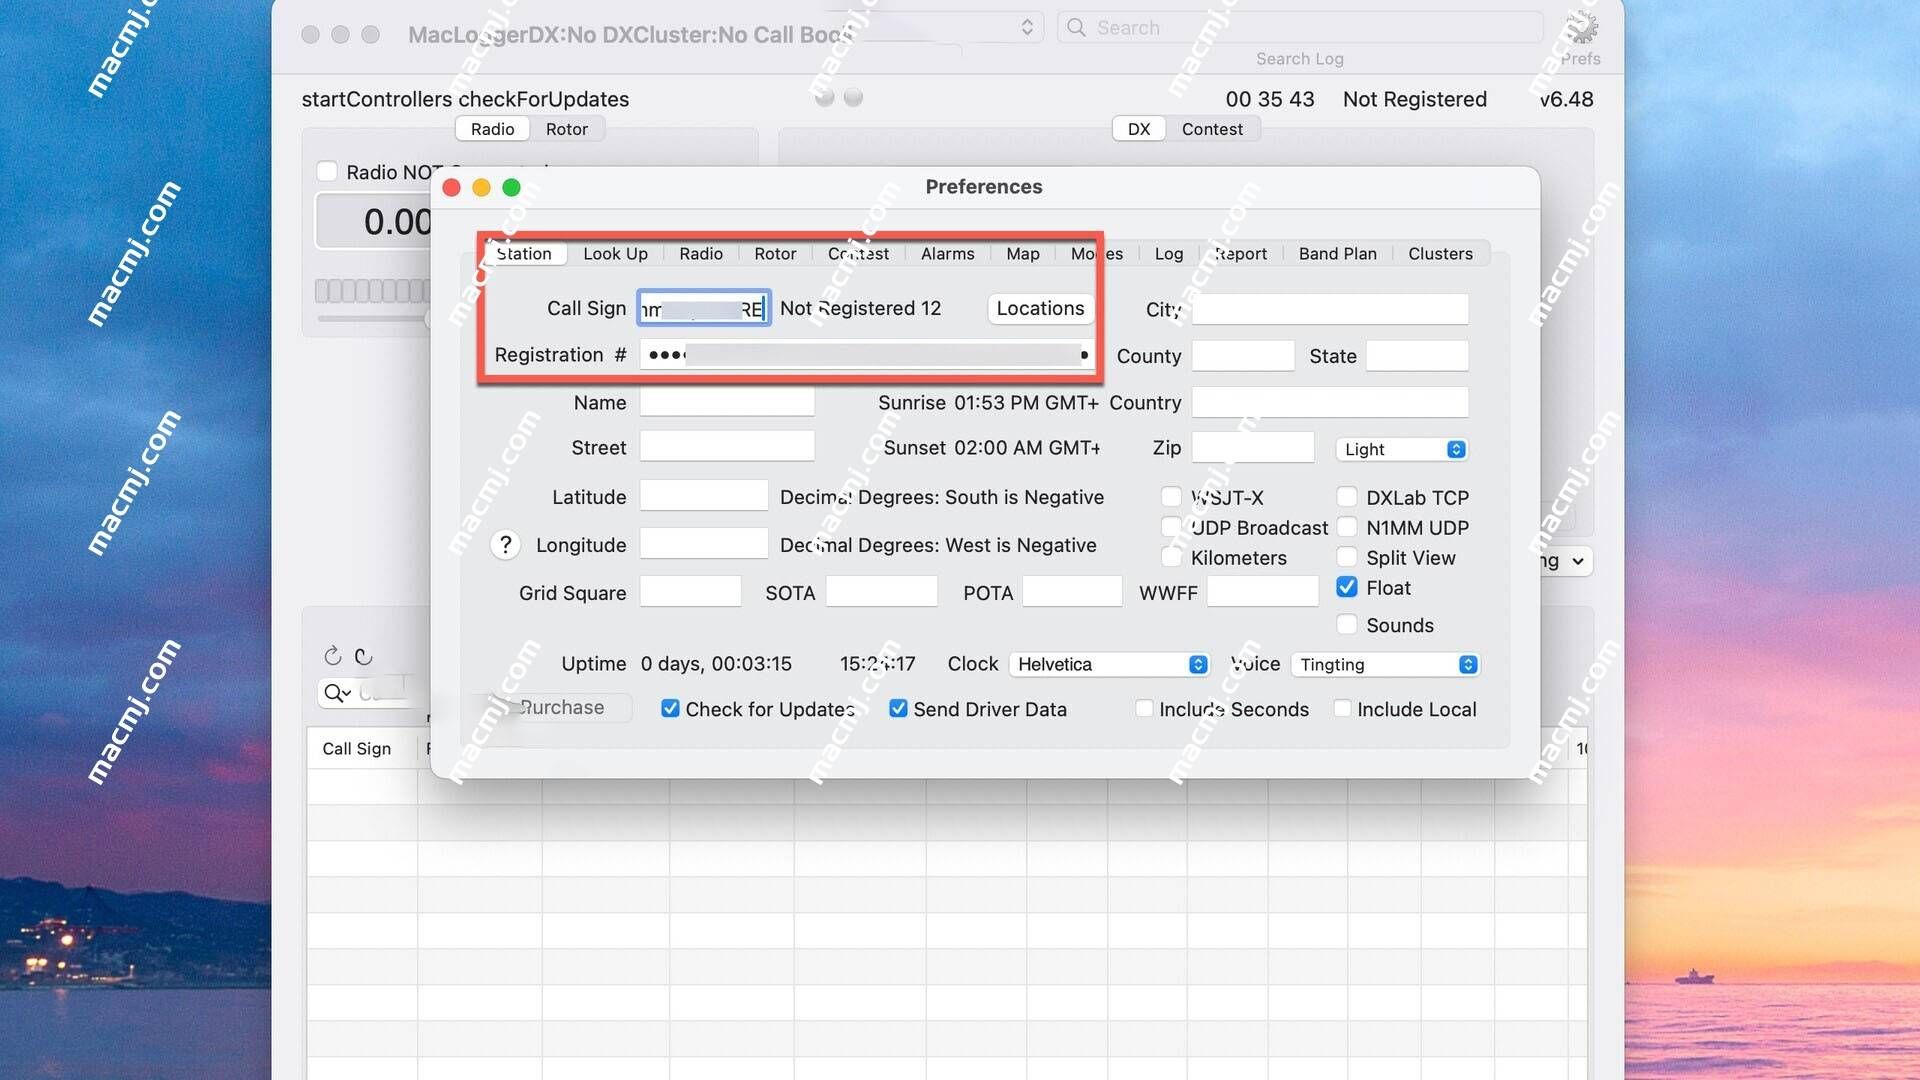
Task: Open log filter magnifier icon
Action: pyautogui.click(x=337, y=692)
